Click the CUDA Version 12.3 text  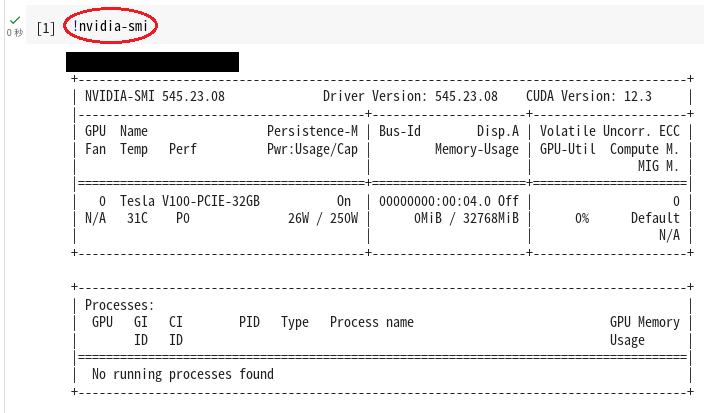(589, 96)
